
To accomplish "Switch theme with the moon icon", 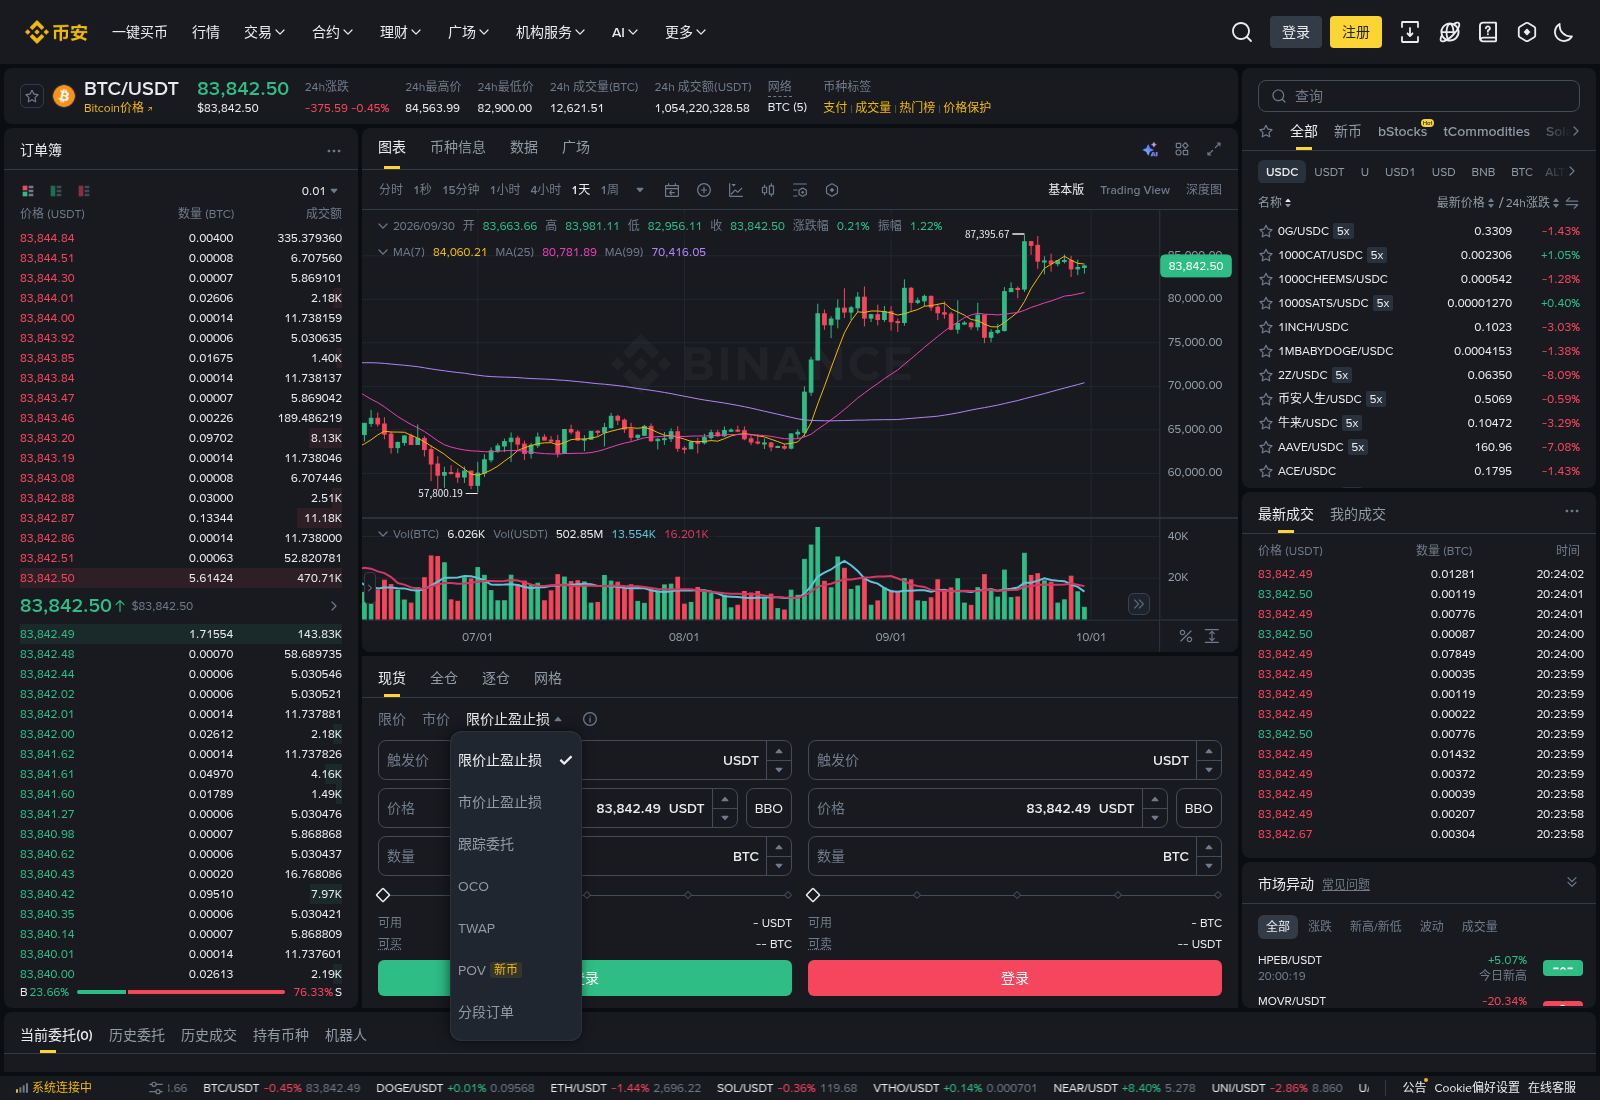I will (x=1564, y=33).
